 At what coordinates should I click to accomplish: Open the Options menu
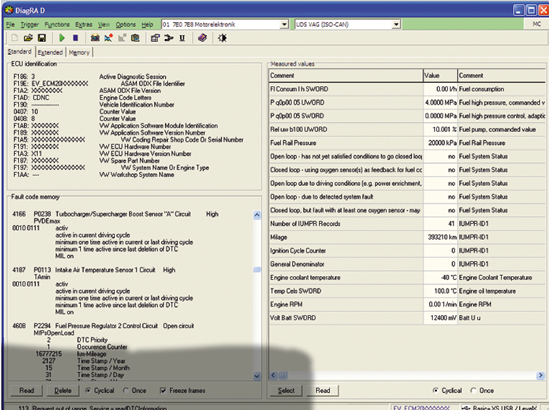[x=126, y=25]
